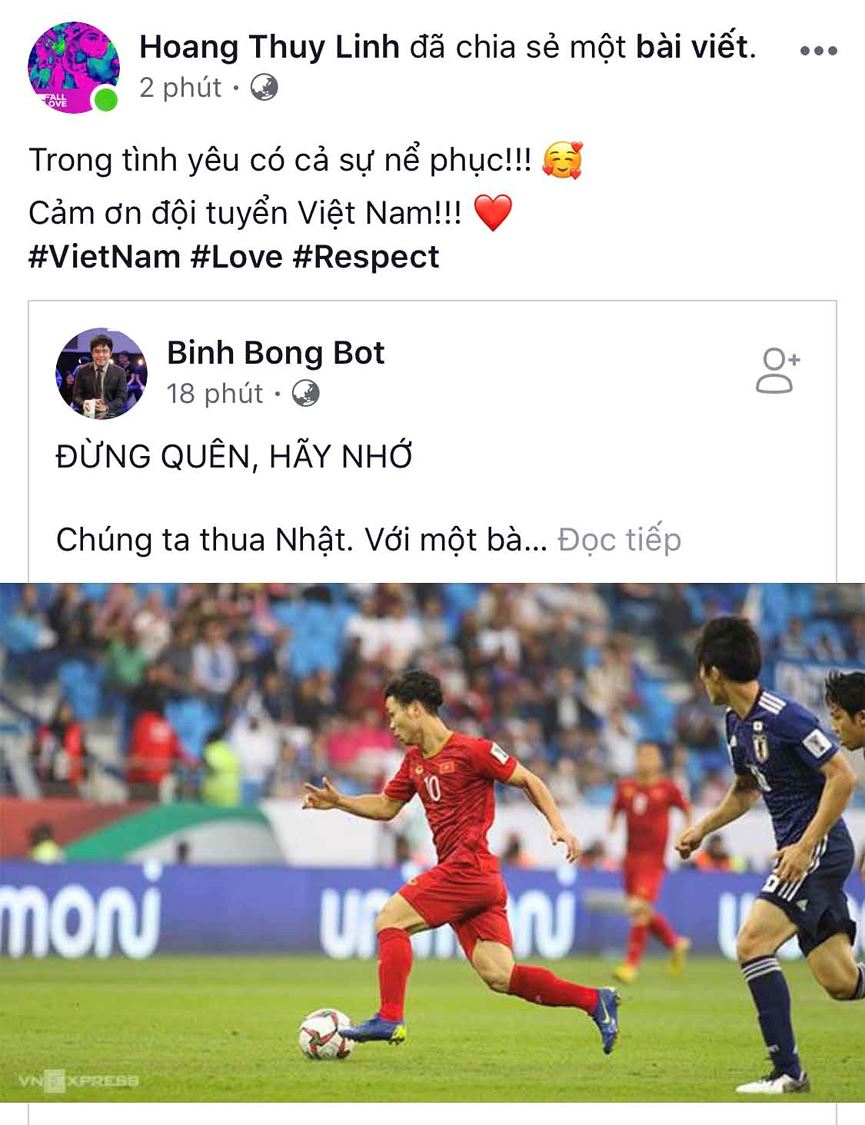This screenshot has width=865, height=1125.
Task: Tap the ĐỪNG QUÊN, HÃY NHỚ text
Action: point(235,455)
